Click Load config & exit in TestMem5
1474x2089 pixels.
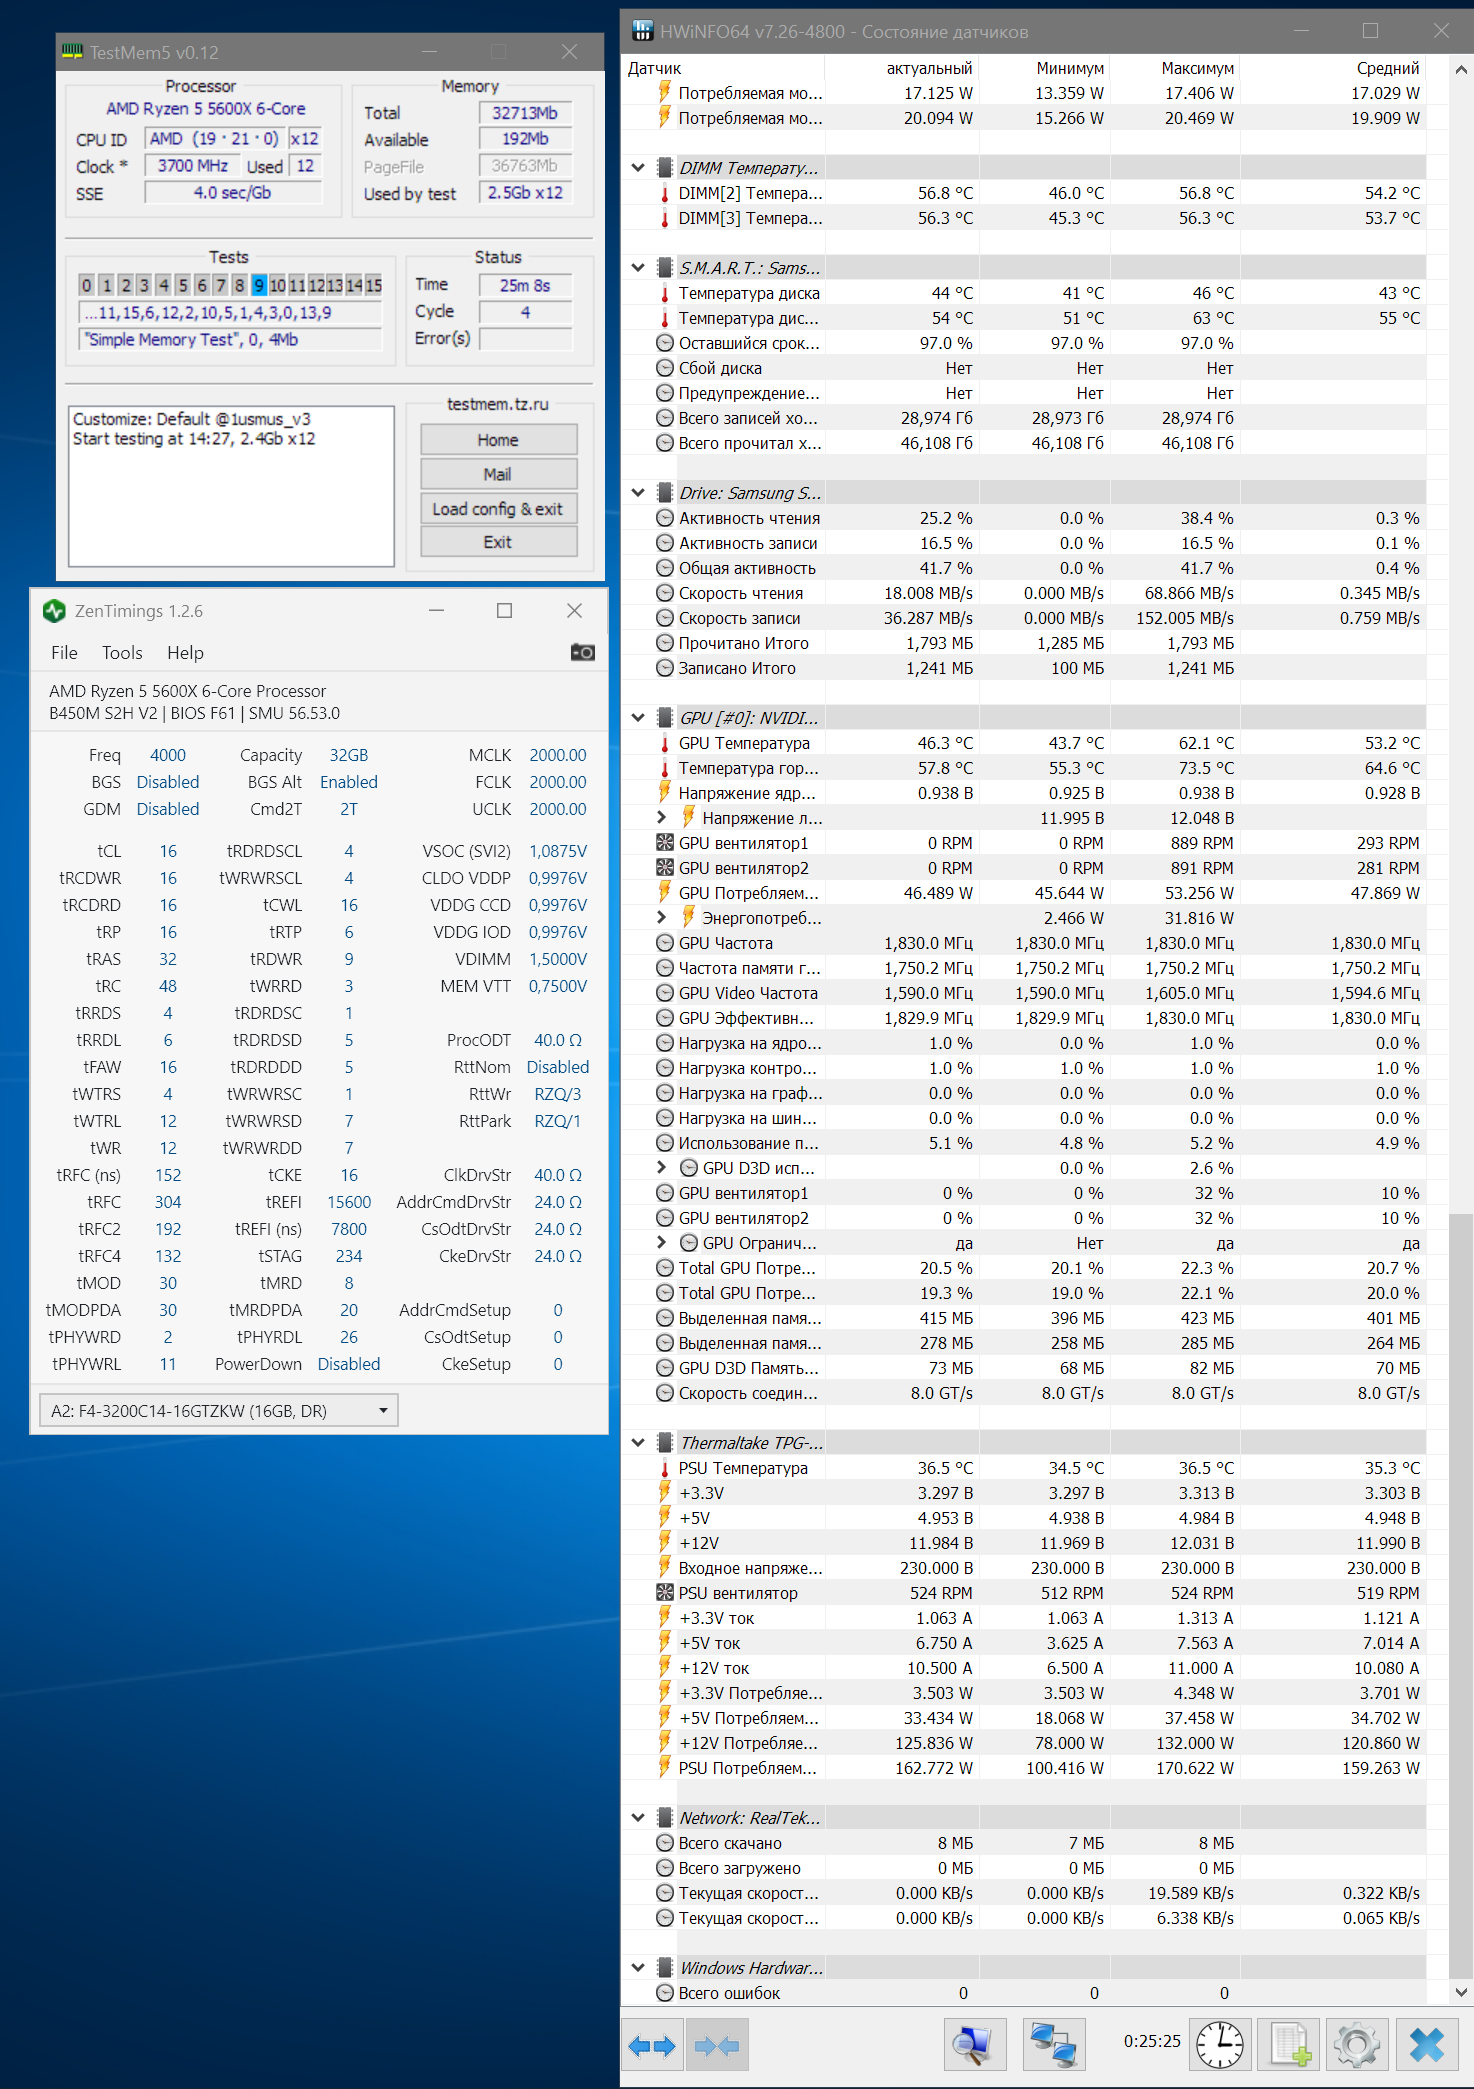pyautogui.click(x=498, y=508)
